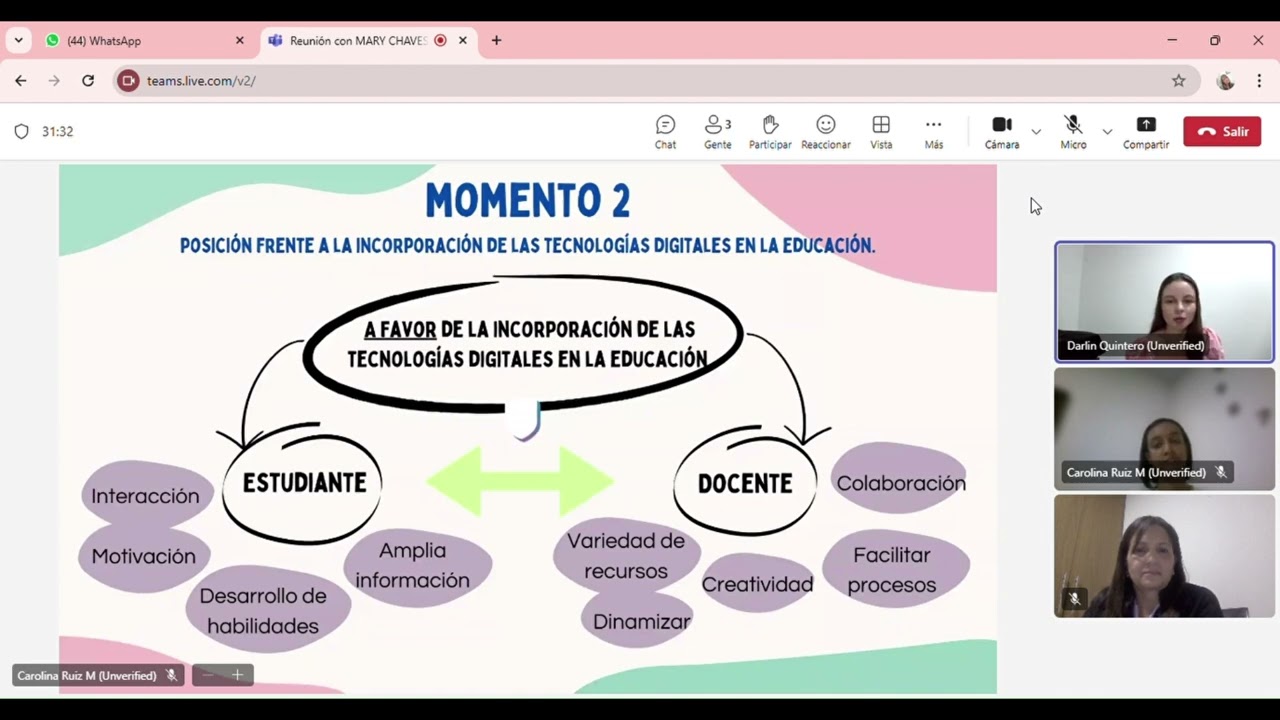Screen dimensions: 1280x720
Task: Select the third participant's video tile
Action: 1164,556
